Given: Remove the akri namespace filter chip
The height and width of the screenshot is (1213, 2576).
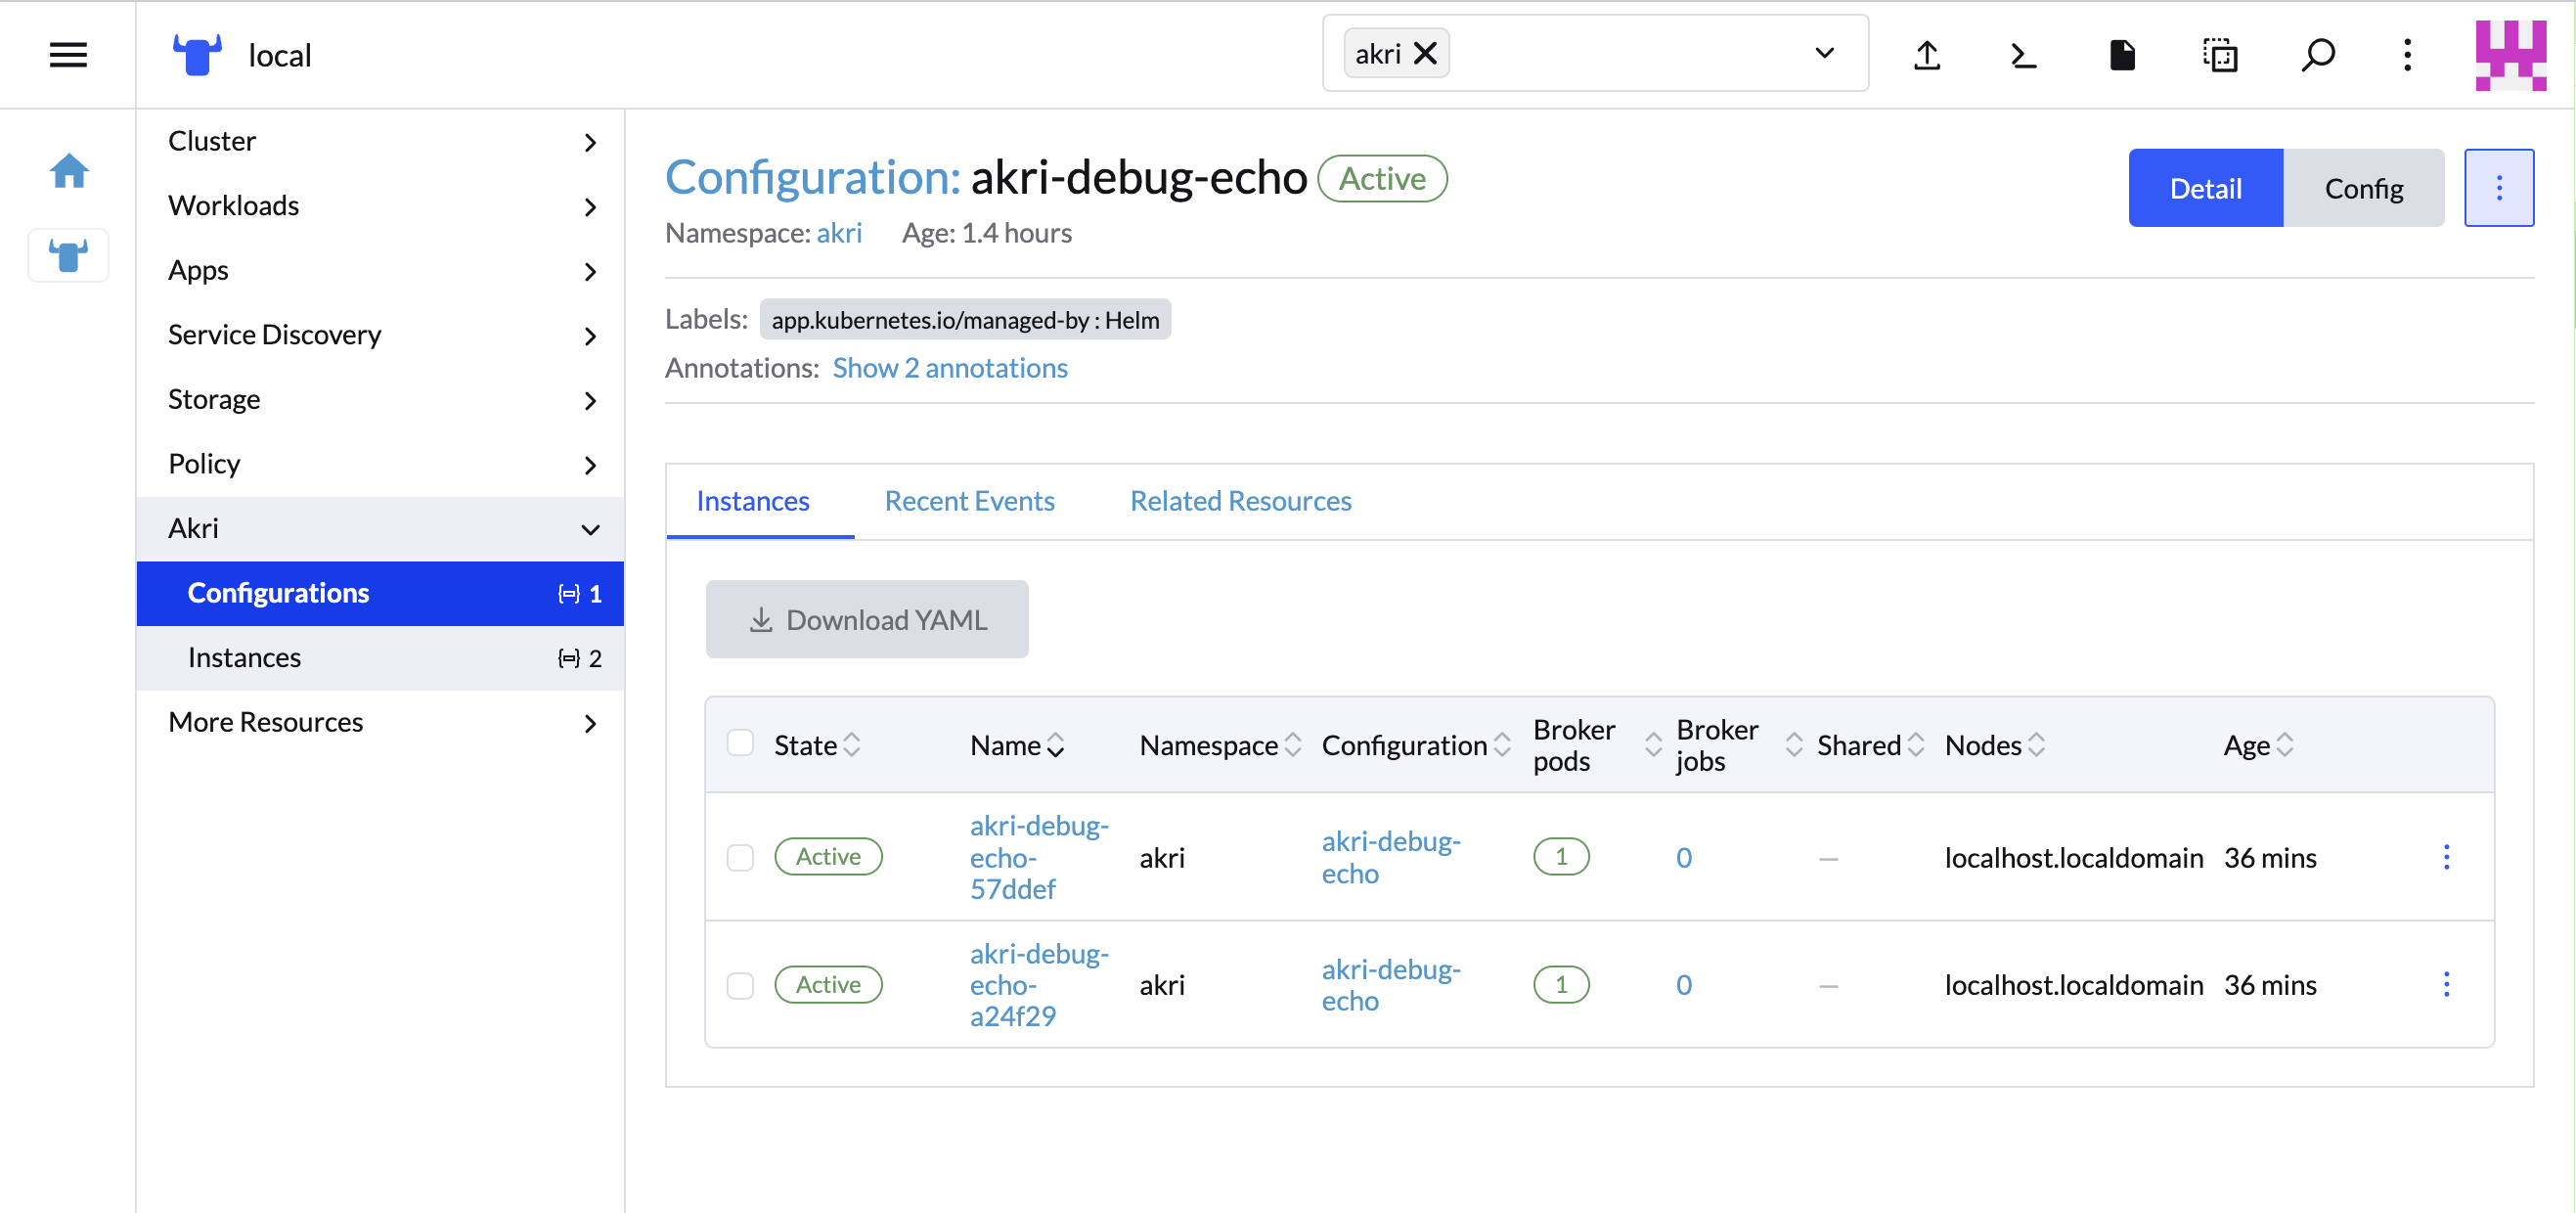Looking at the screenshot, I should pyautogui.click(x=1425, y=54).
